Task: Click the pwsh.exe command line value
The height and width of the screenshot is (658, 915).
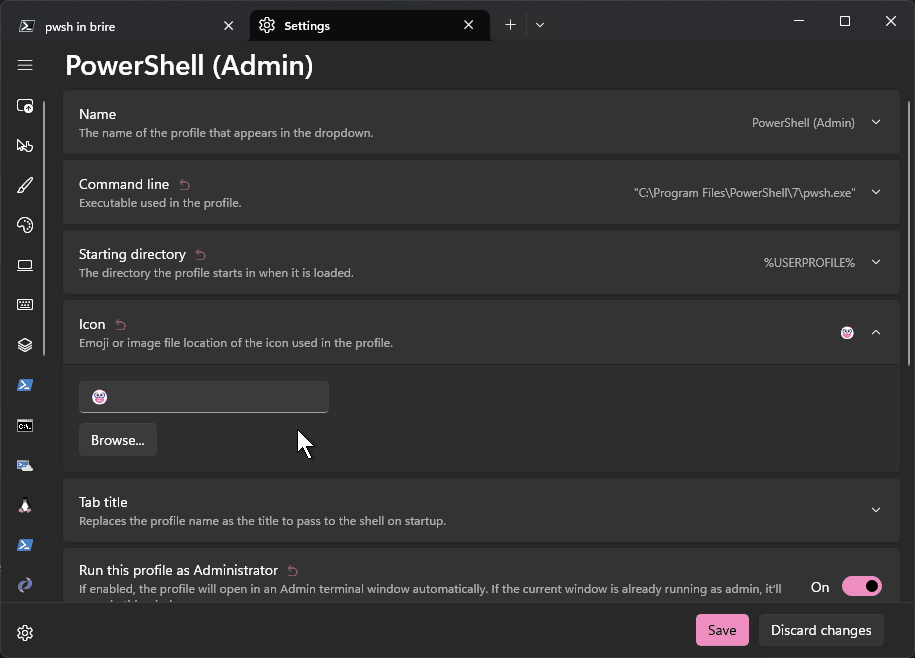Action: point(745,192)
